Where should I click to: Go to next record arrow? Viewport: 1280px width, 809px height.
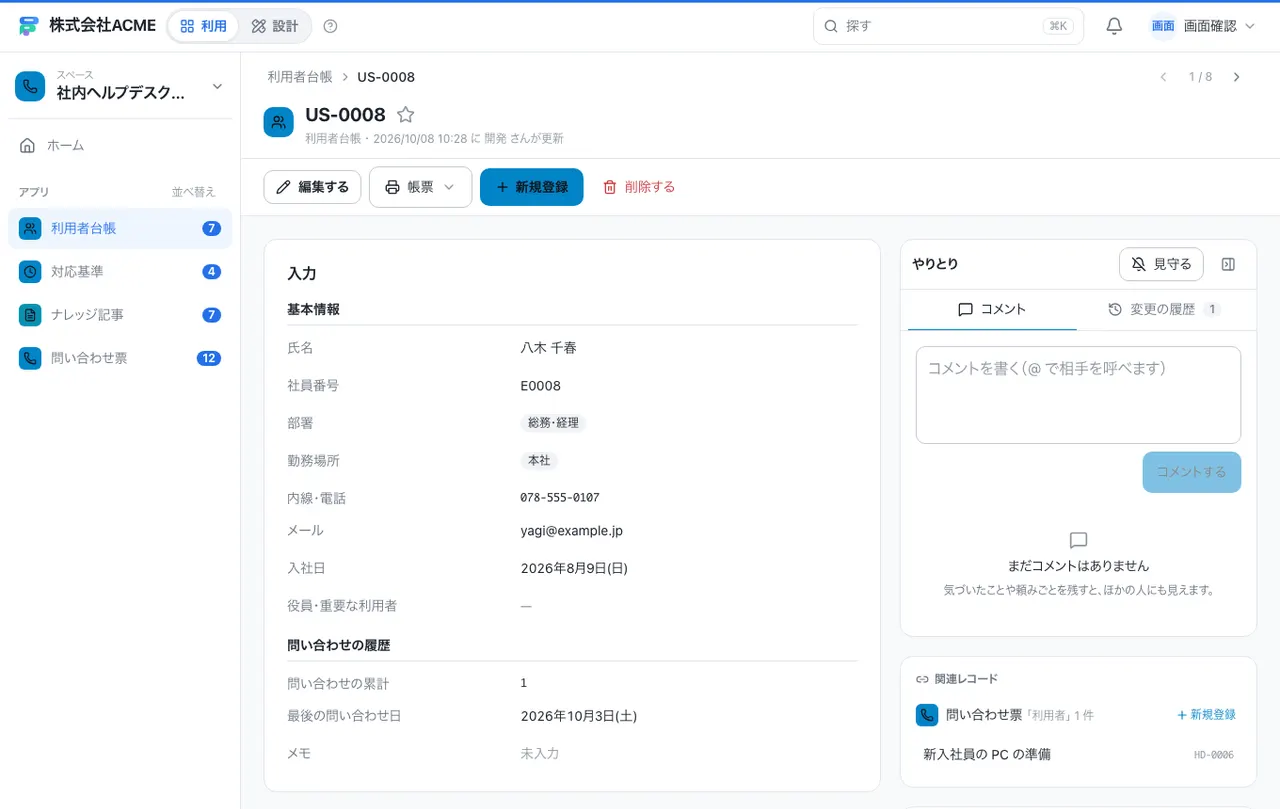1237,77
